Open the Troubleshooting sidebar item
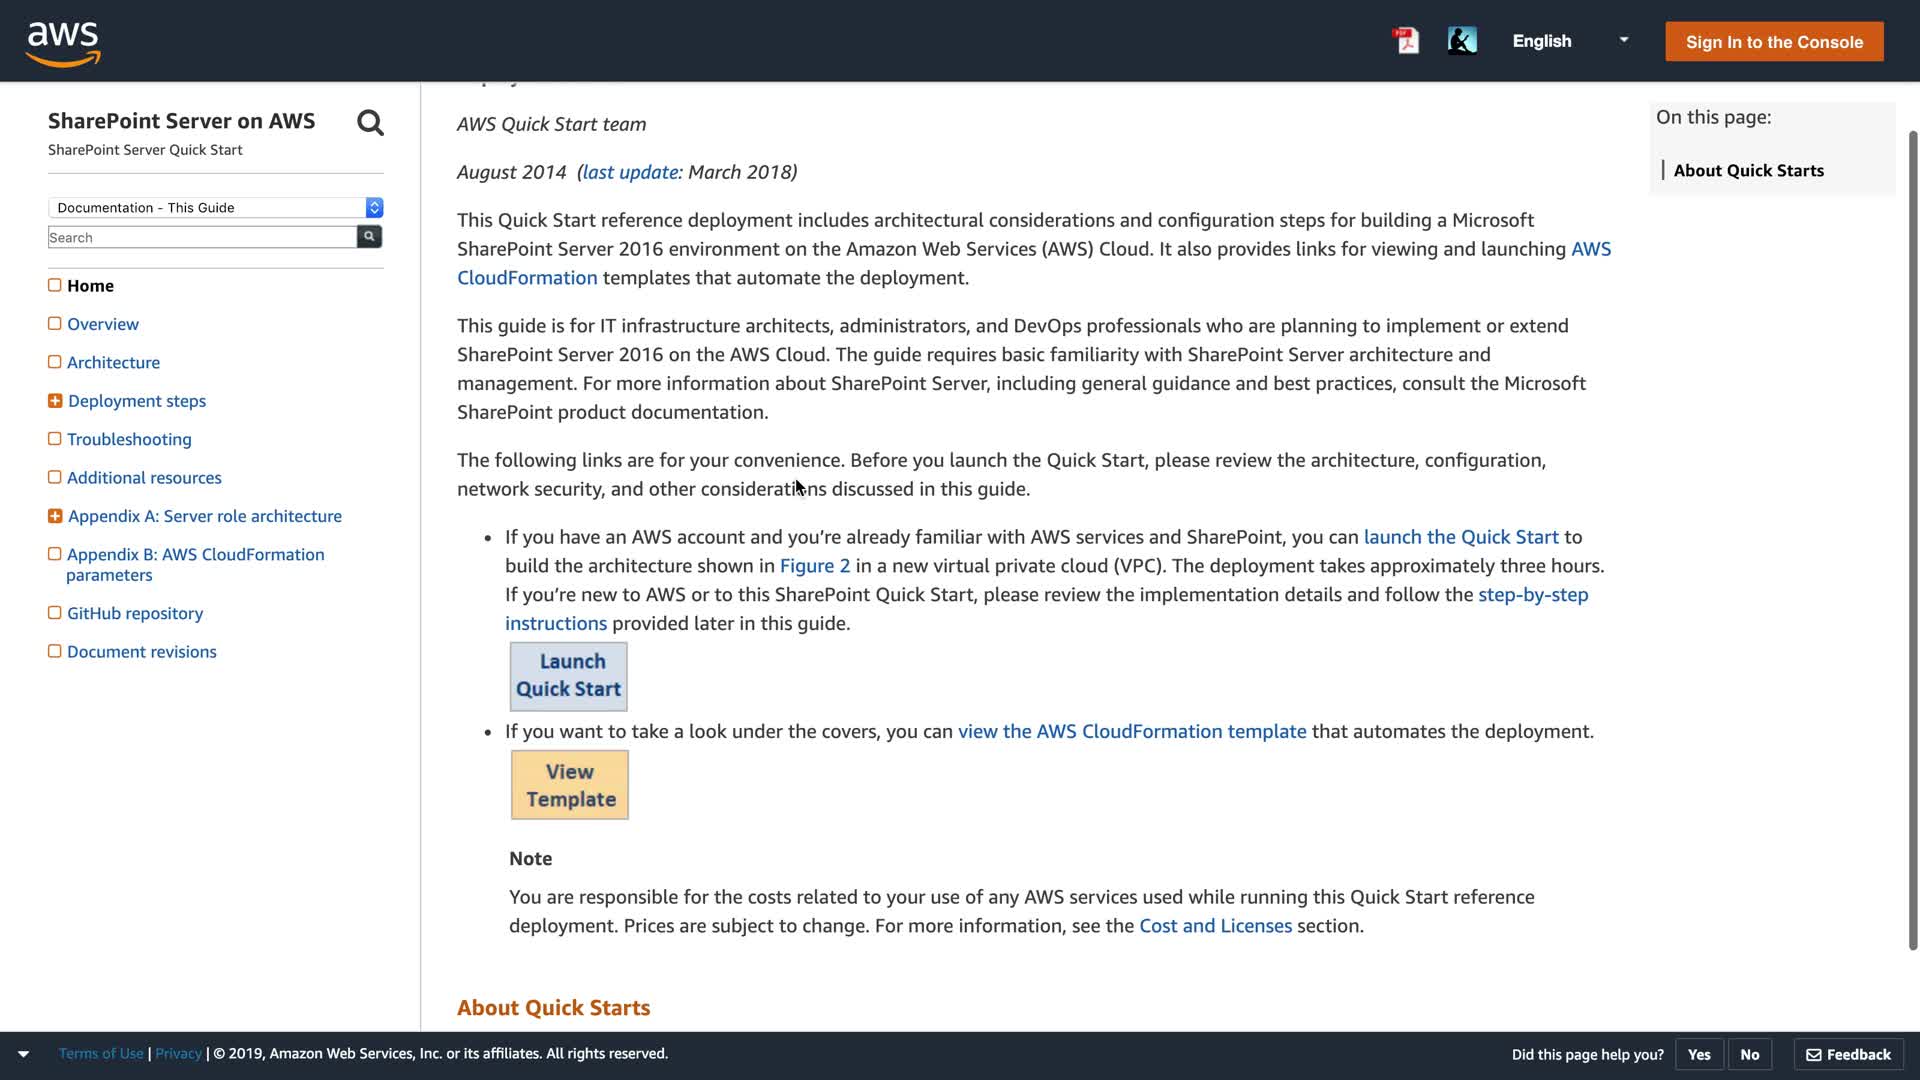Viewport: 1920px width, 1080px height. [x=129, y=439]
